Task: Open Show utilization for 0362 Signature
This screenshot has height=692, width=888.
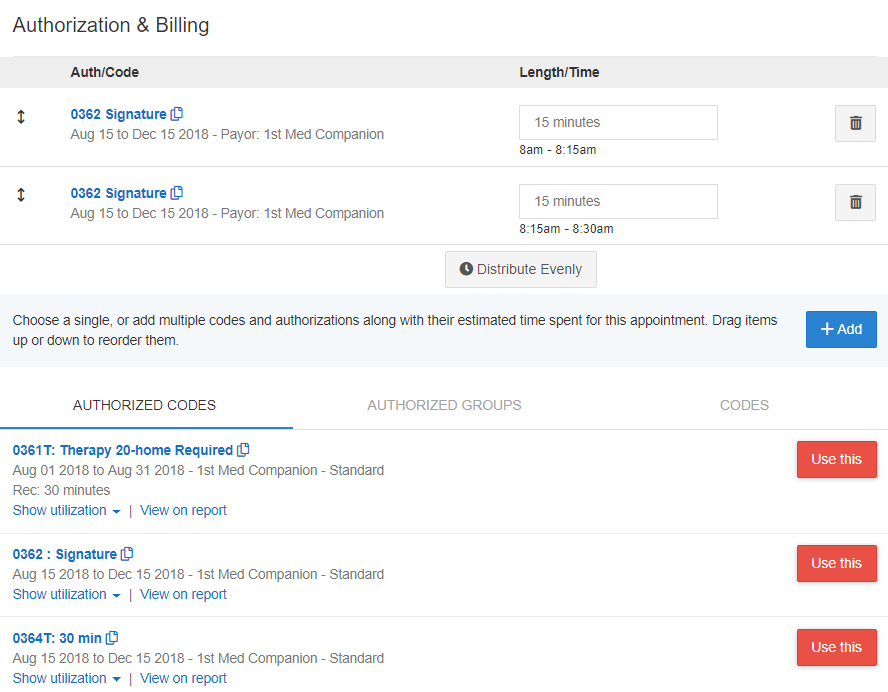Action: tap(60, 594)
